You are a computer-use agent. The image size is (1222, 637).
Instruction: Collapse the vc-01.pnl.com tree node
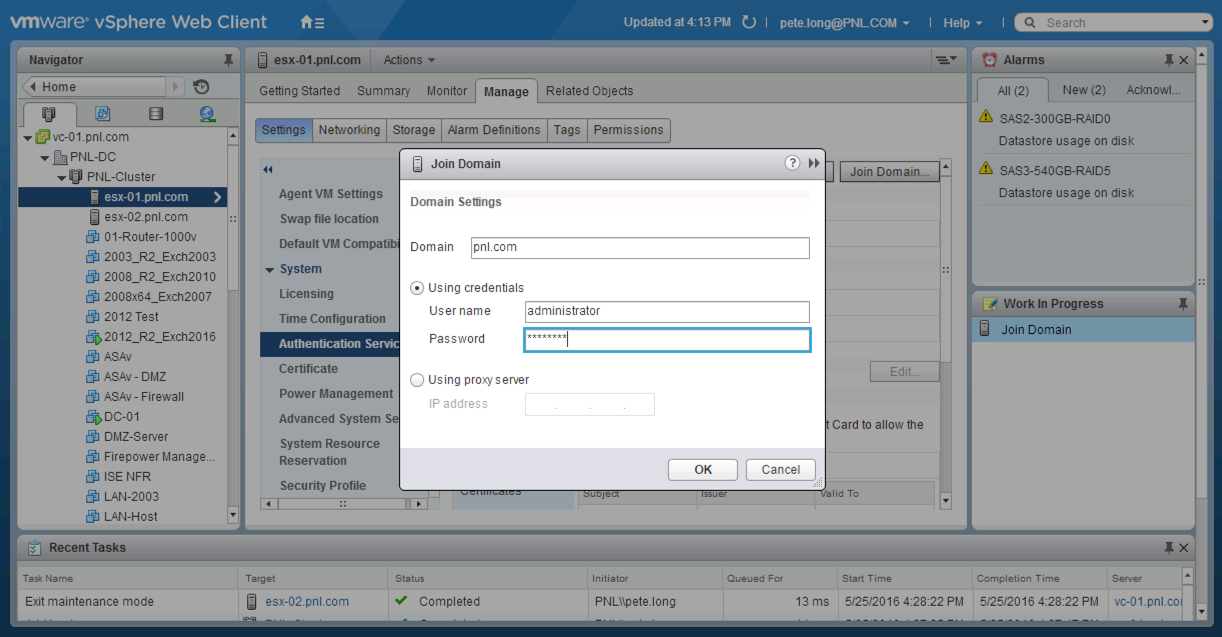click(27, 137)
